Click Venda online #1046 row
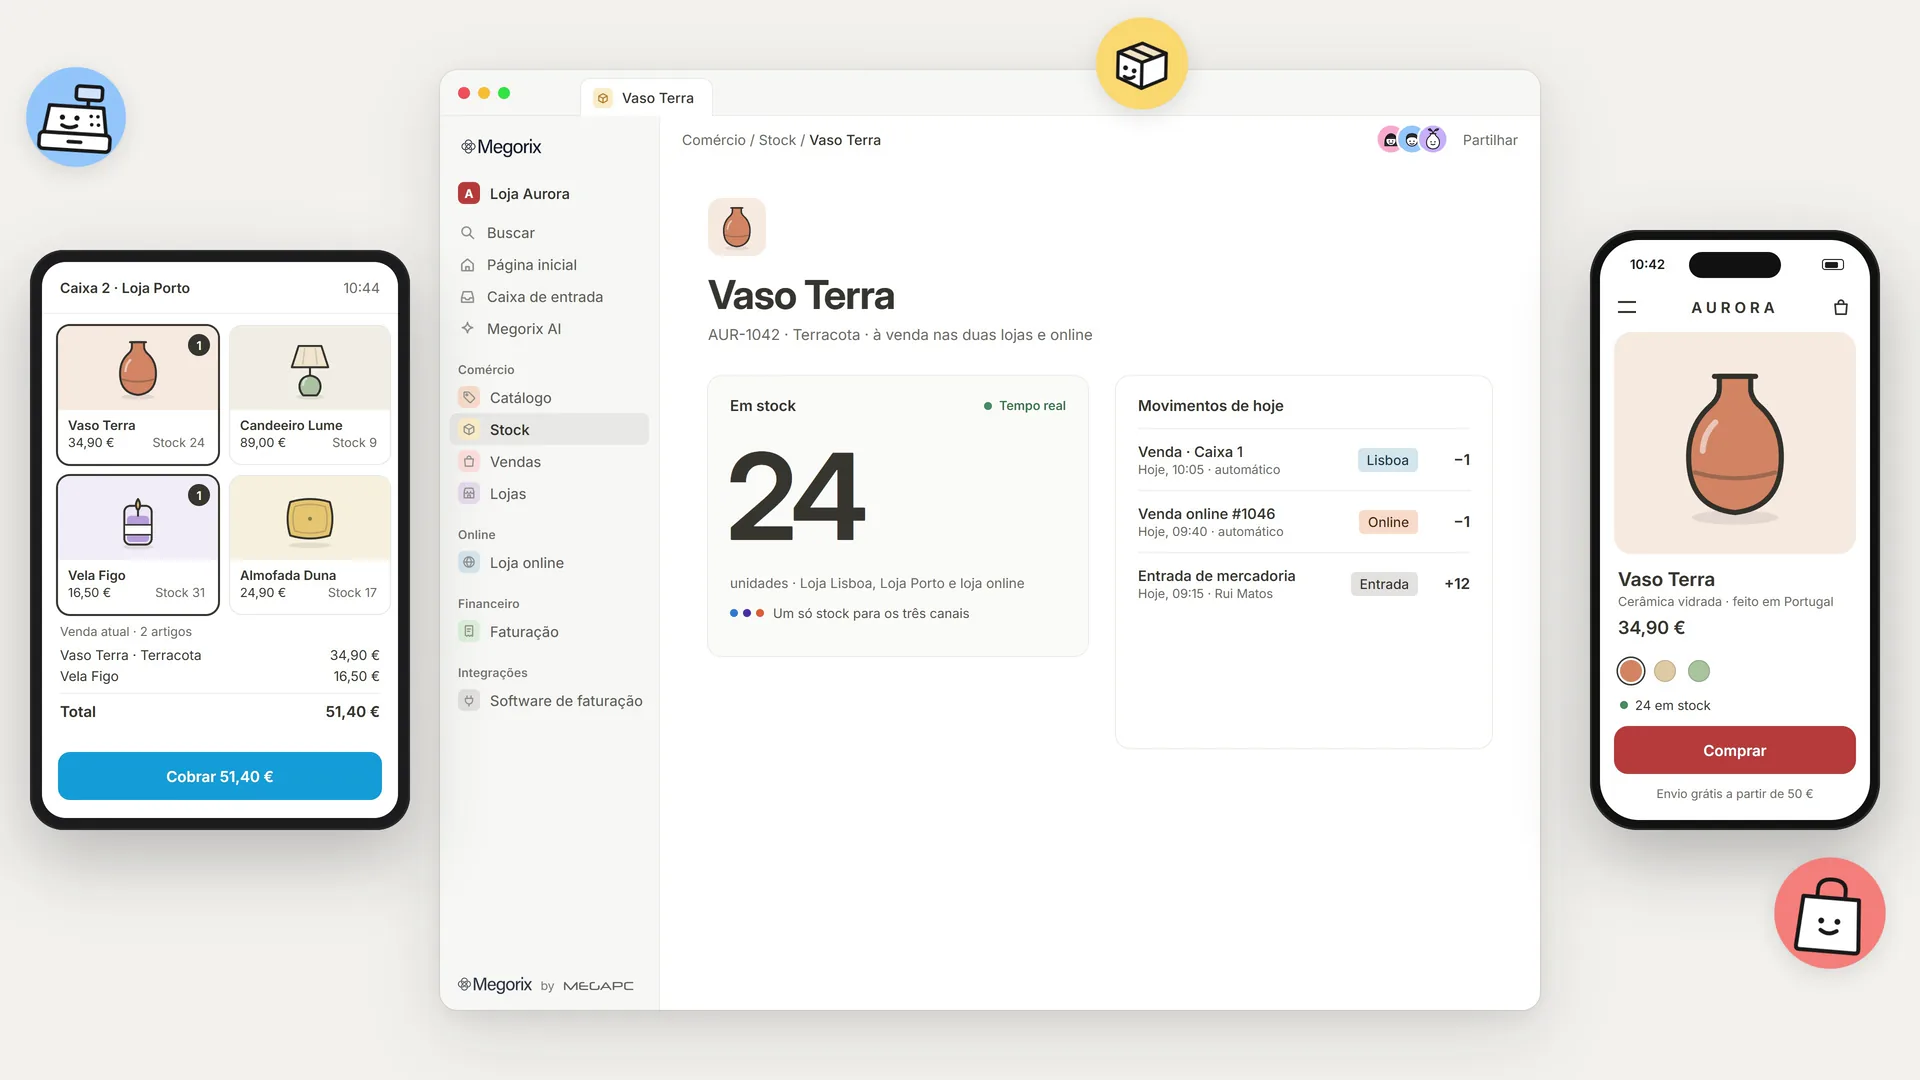This screenshot has width=1920, height=1080. 1304,522
